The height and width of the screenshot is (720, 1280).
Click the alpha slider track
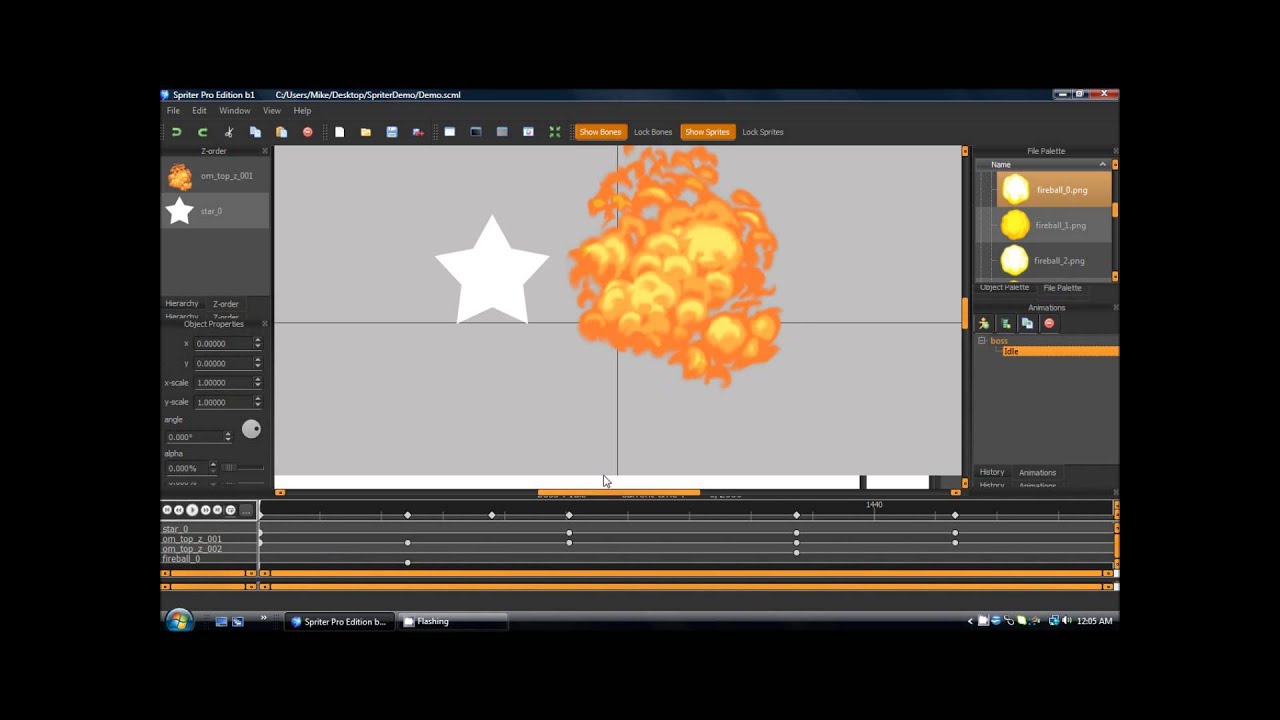pos(243,467)
